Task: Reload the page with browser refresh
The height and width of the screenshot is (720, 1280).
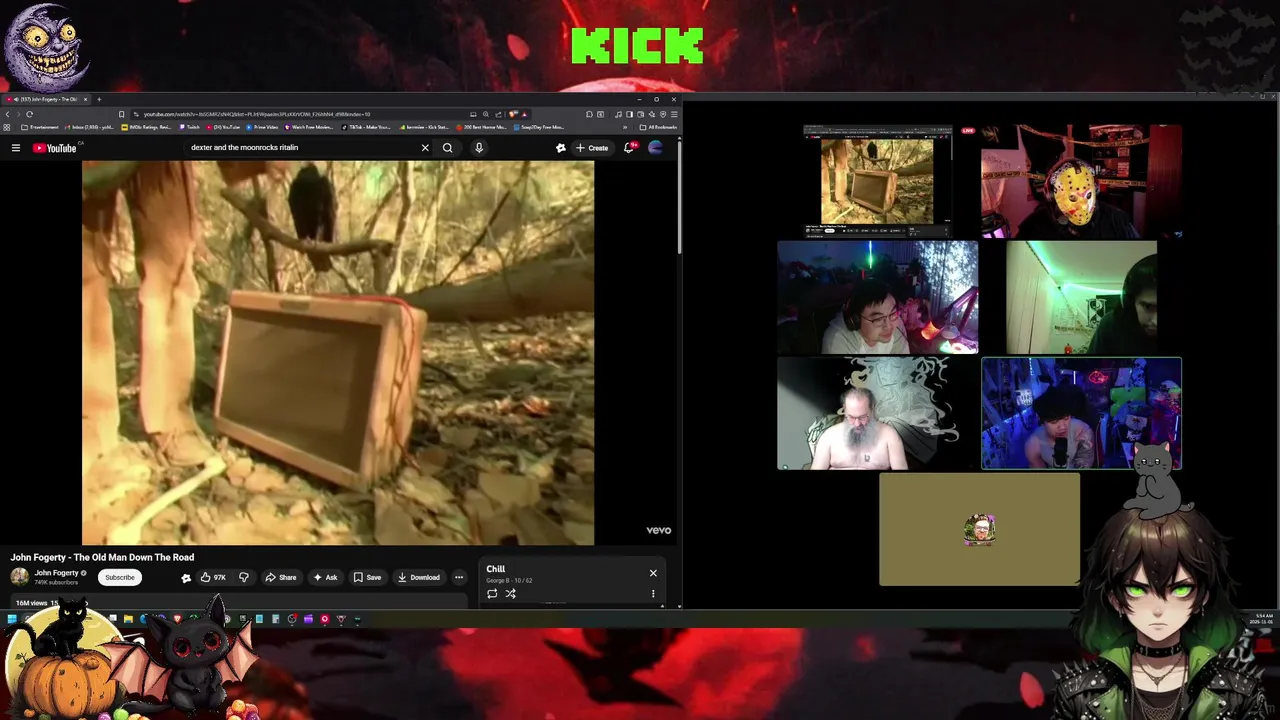Action: (29, 114)
